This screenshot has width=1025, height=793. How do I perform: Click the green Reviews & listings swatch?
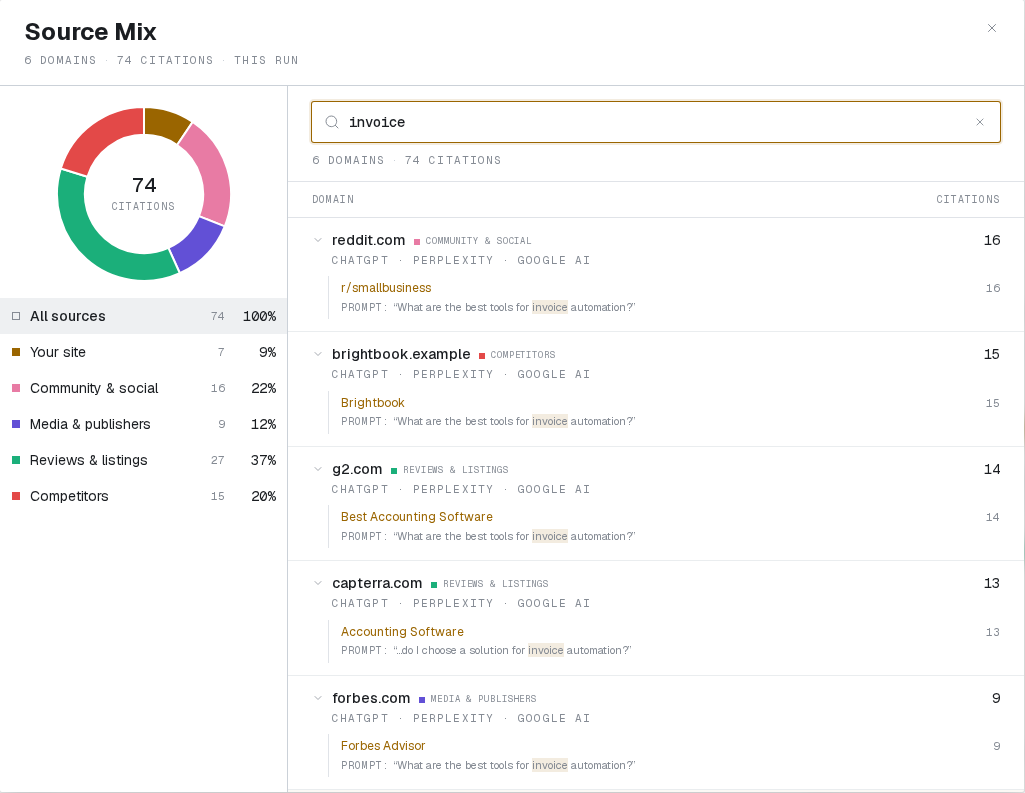click(16, 460)
